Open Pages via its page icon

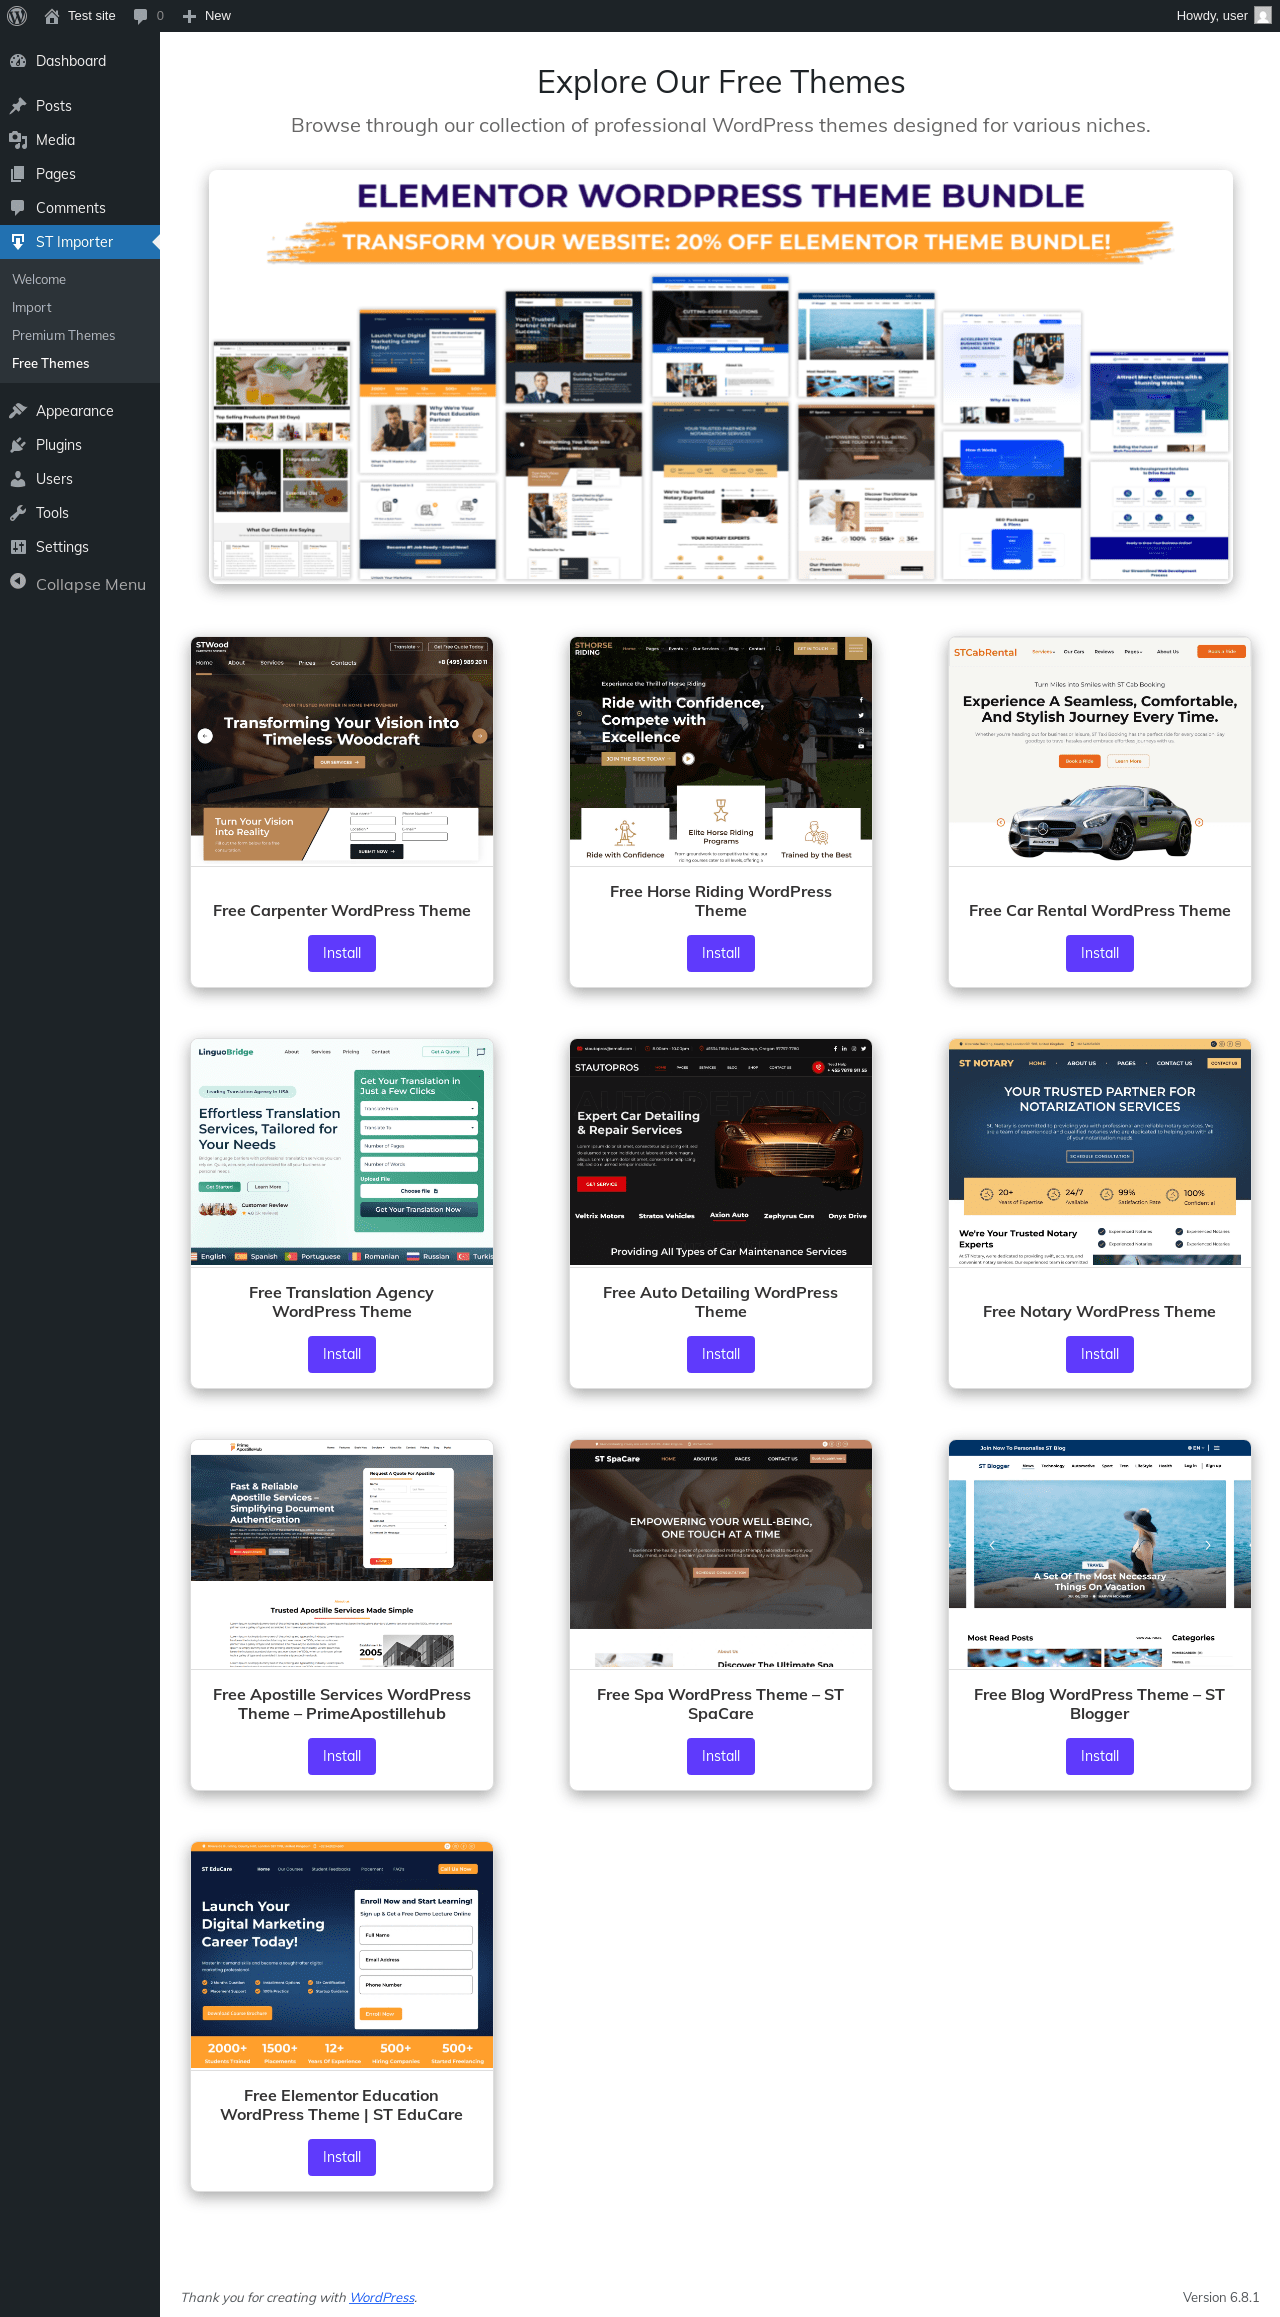point(18,174)
